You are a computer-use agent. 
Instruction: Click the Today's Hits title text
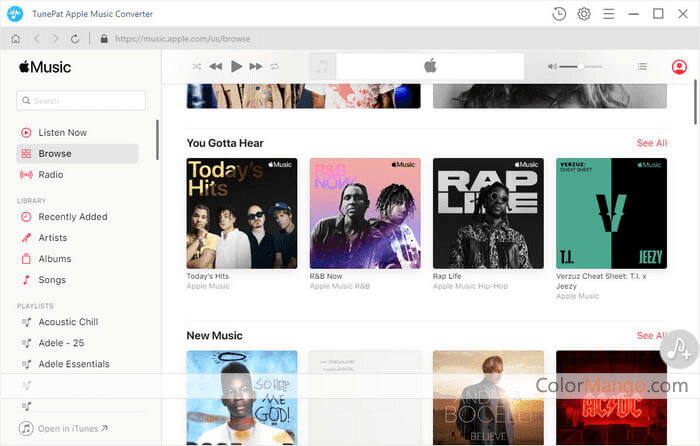point(208,276)
